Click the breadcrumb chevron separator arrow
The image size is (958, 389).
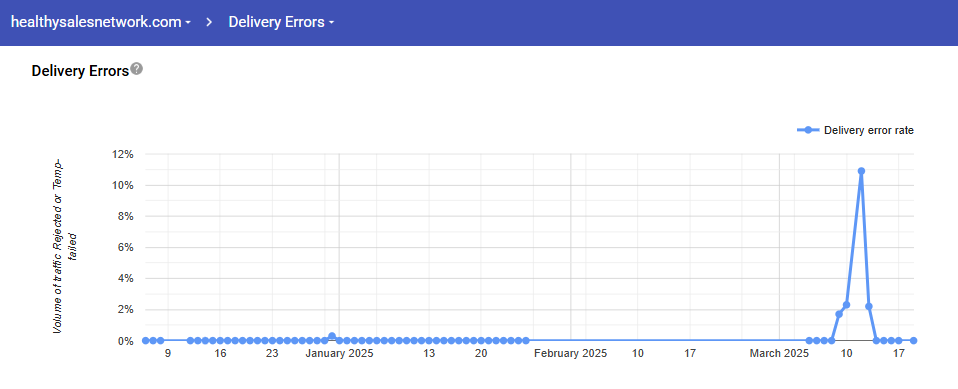point(210,23)
